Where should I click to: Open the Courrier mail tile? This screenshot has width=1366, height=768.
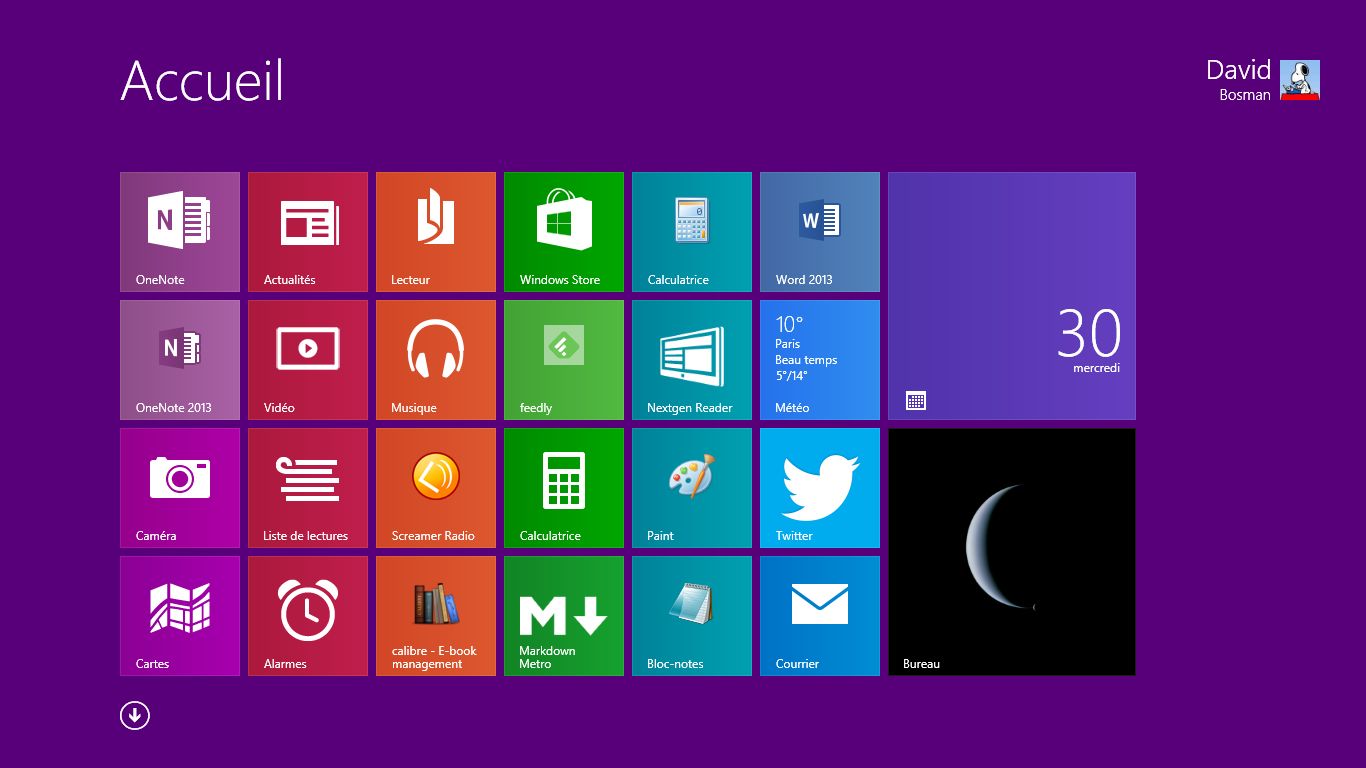819,616
